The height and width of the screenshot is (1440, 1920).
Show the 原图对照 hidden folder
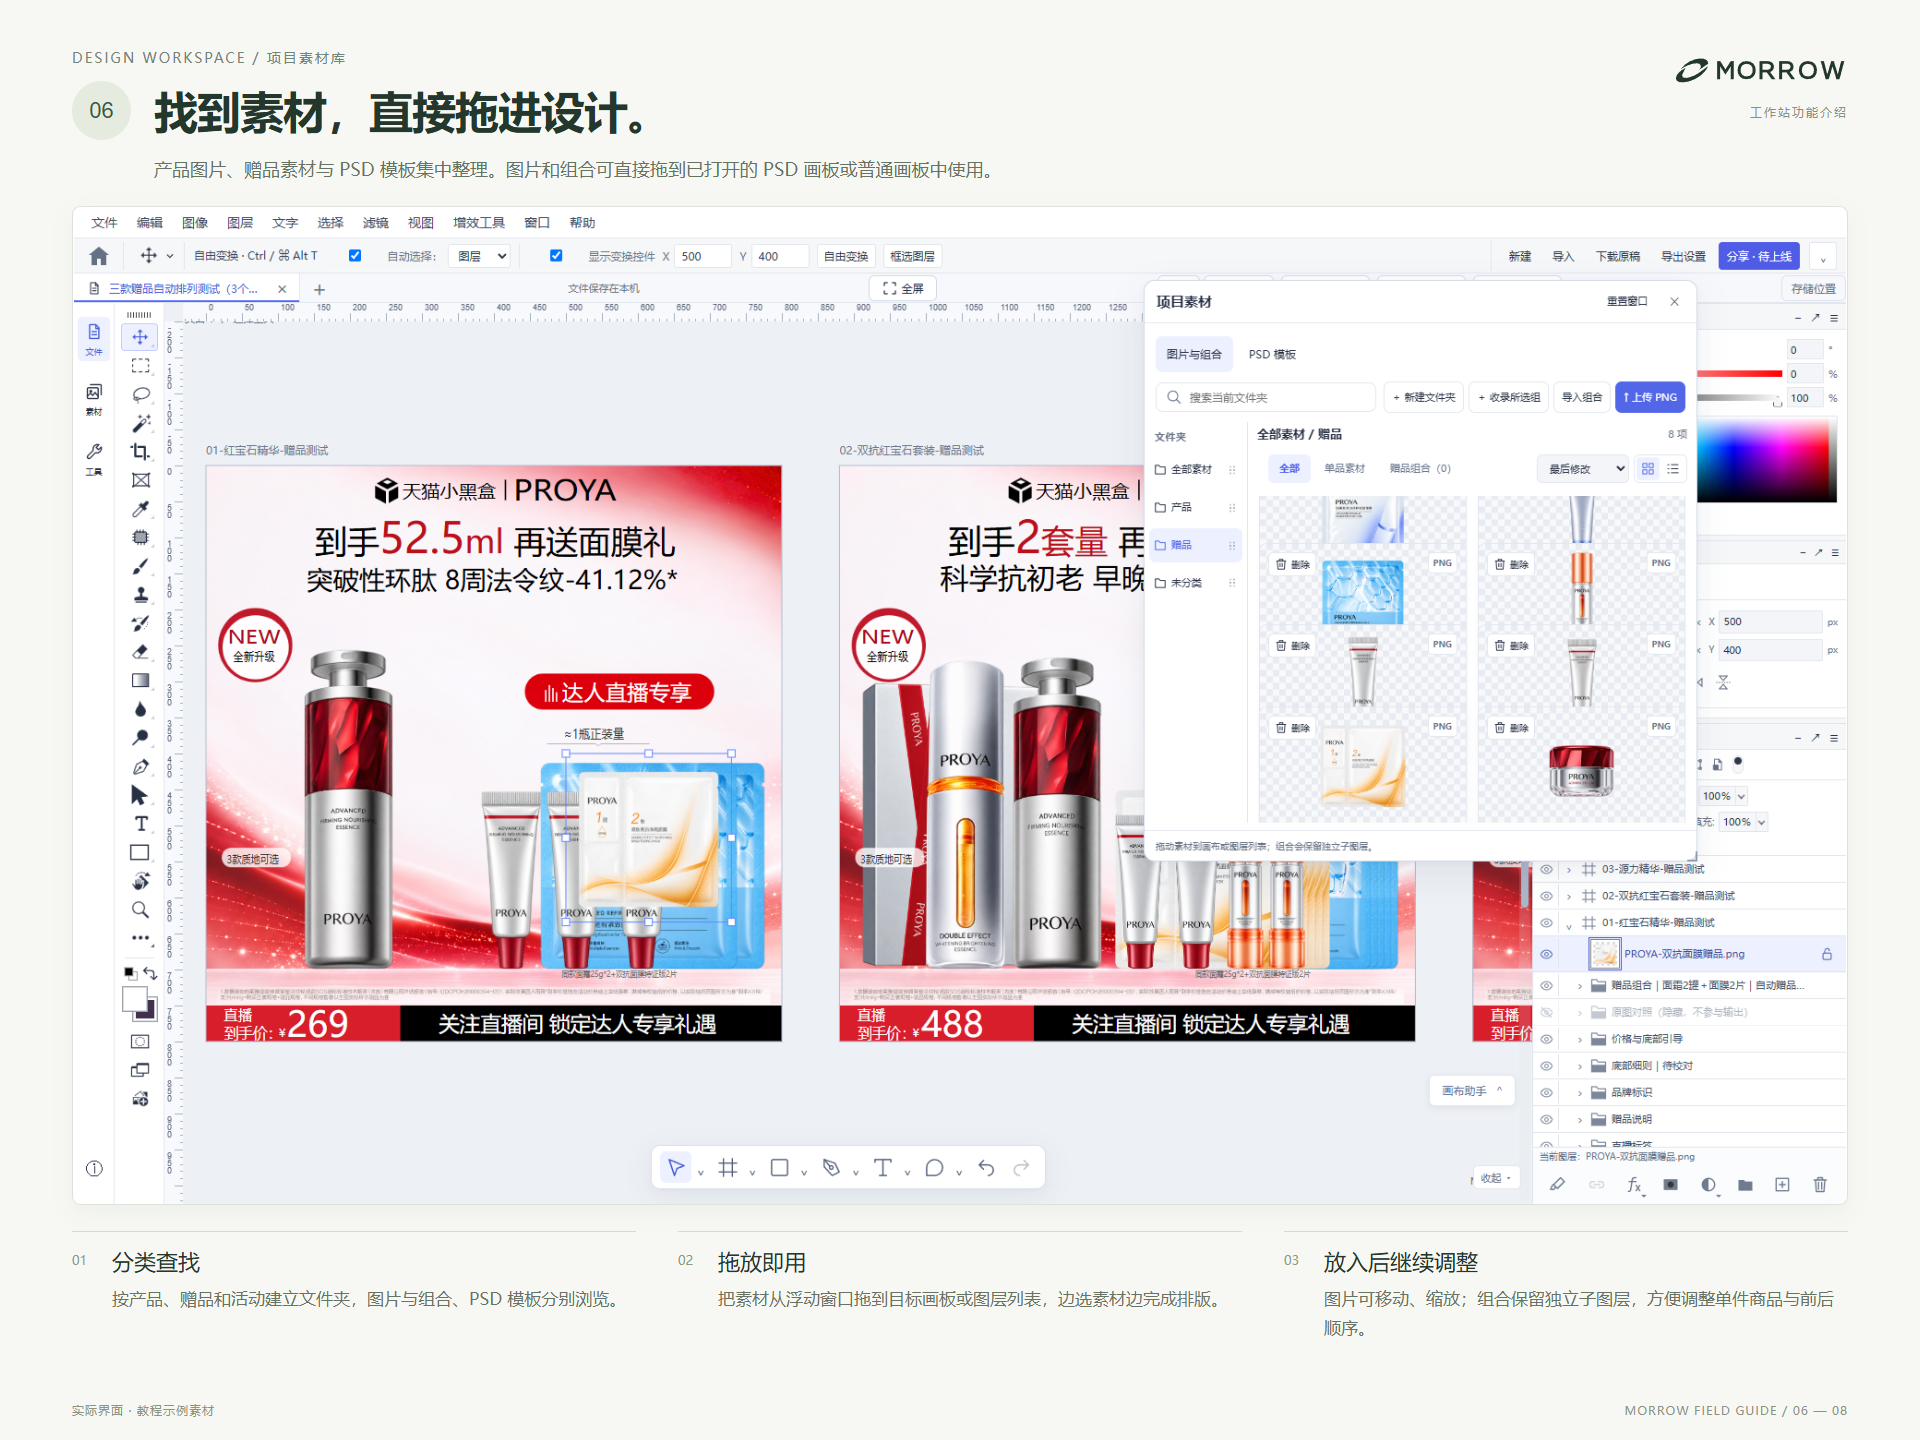tap(1546, 1012)
